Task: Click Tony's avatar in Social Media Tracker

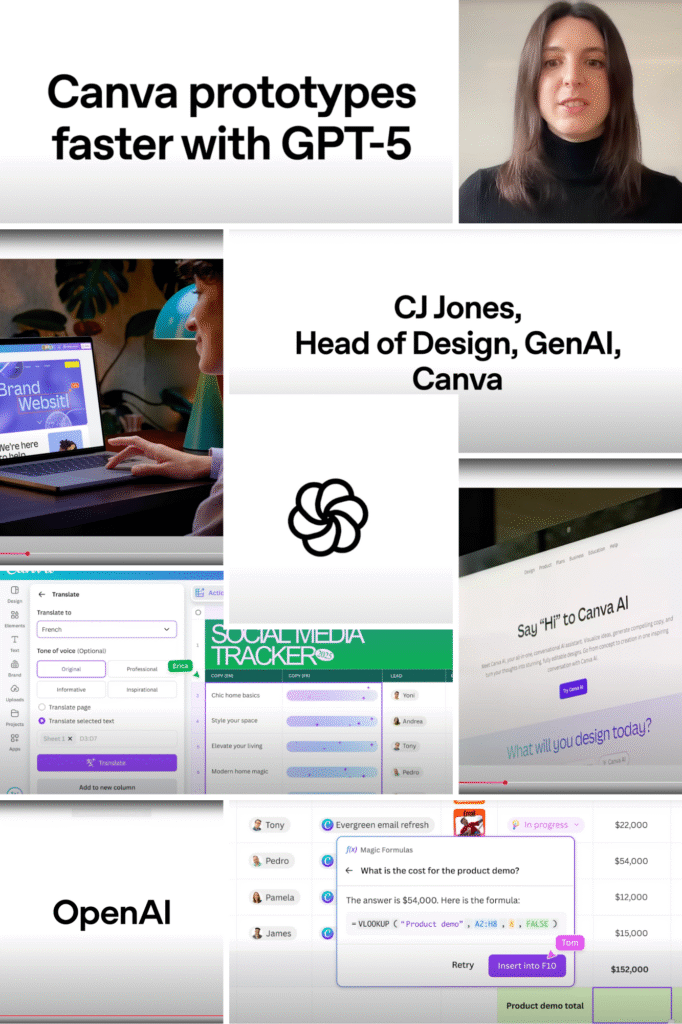Action: pos(397,746)
